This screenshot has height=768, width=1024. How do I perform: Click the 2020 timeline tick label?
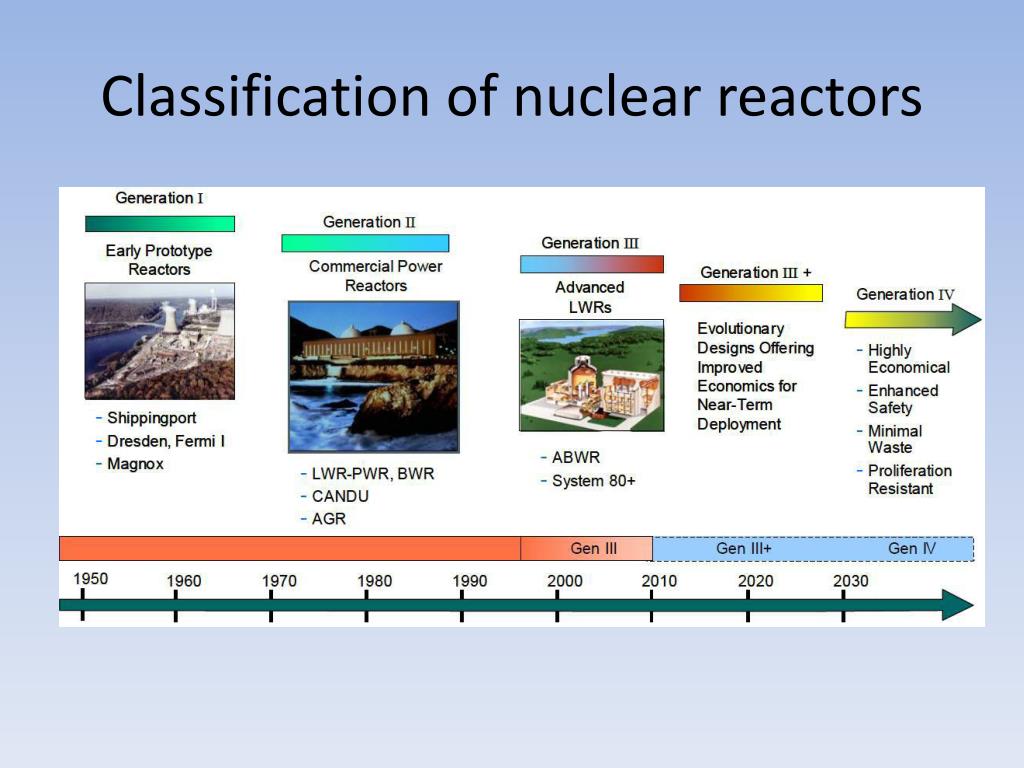coord(756,581)
